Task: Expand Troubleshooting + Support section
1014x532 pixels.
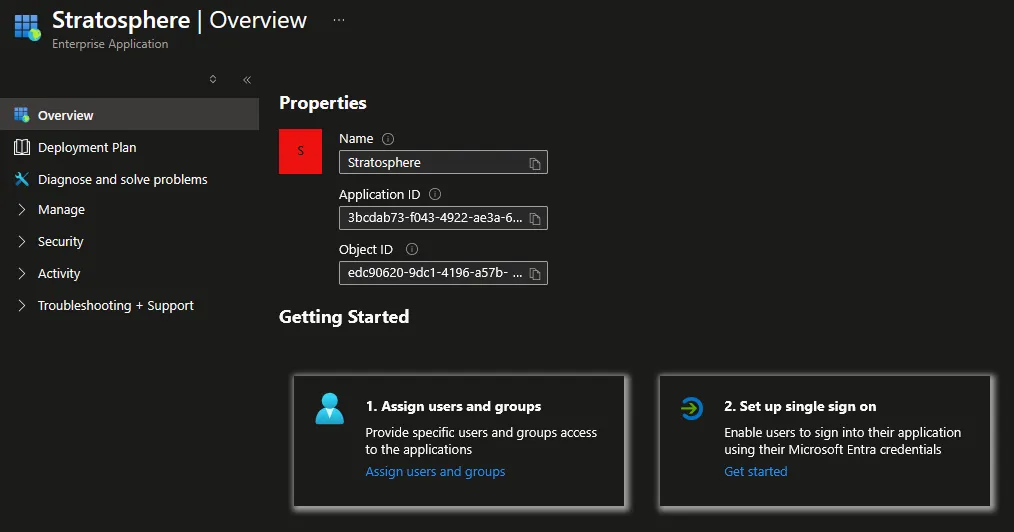Action: click(x=22, y=305)
